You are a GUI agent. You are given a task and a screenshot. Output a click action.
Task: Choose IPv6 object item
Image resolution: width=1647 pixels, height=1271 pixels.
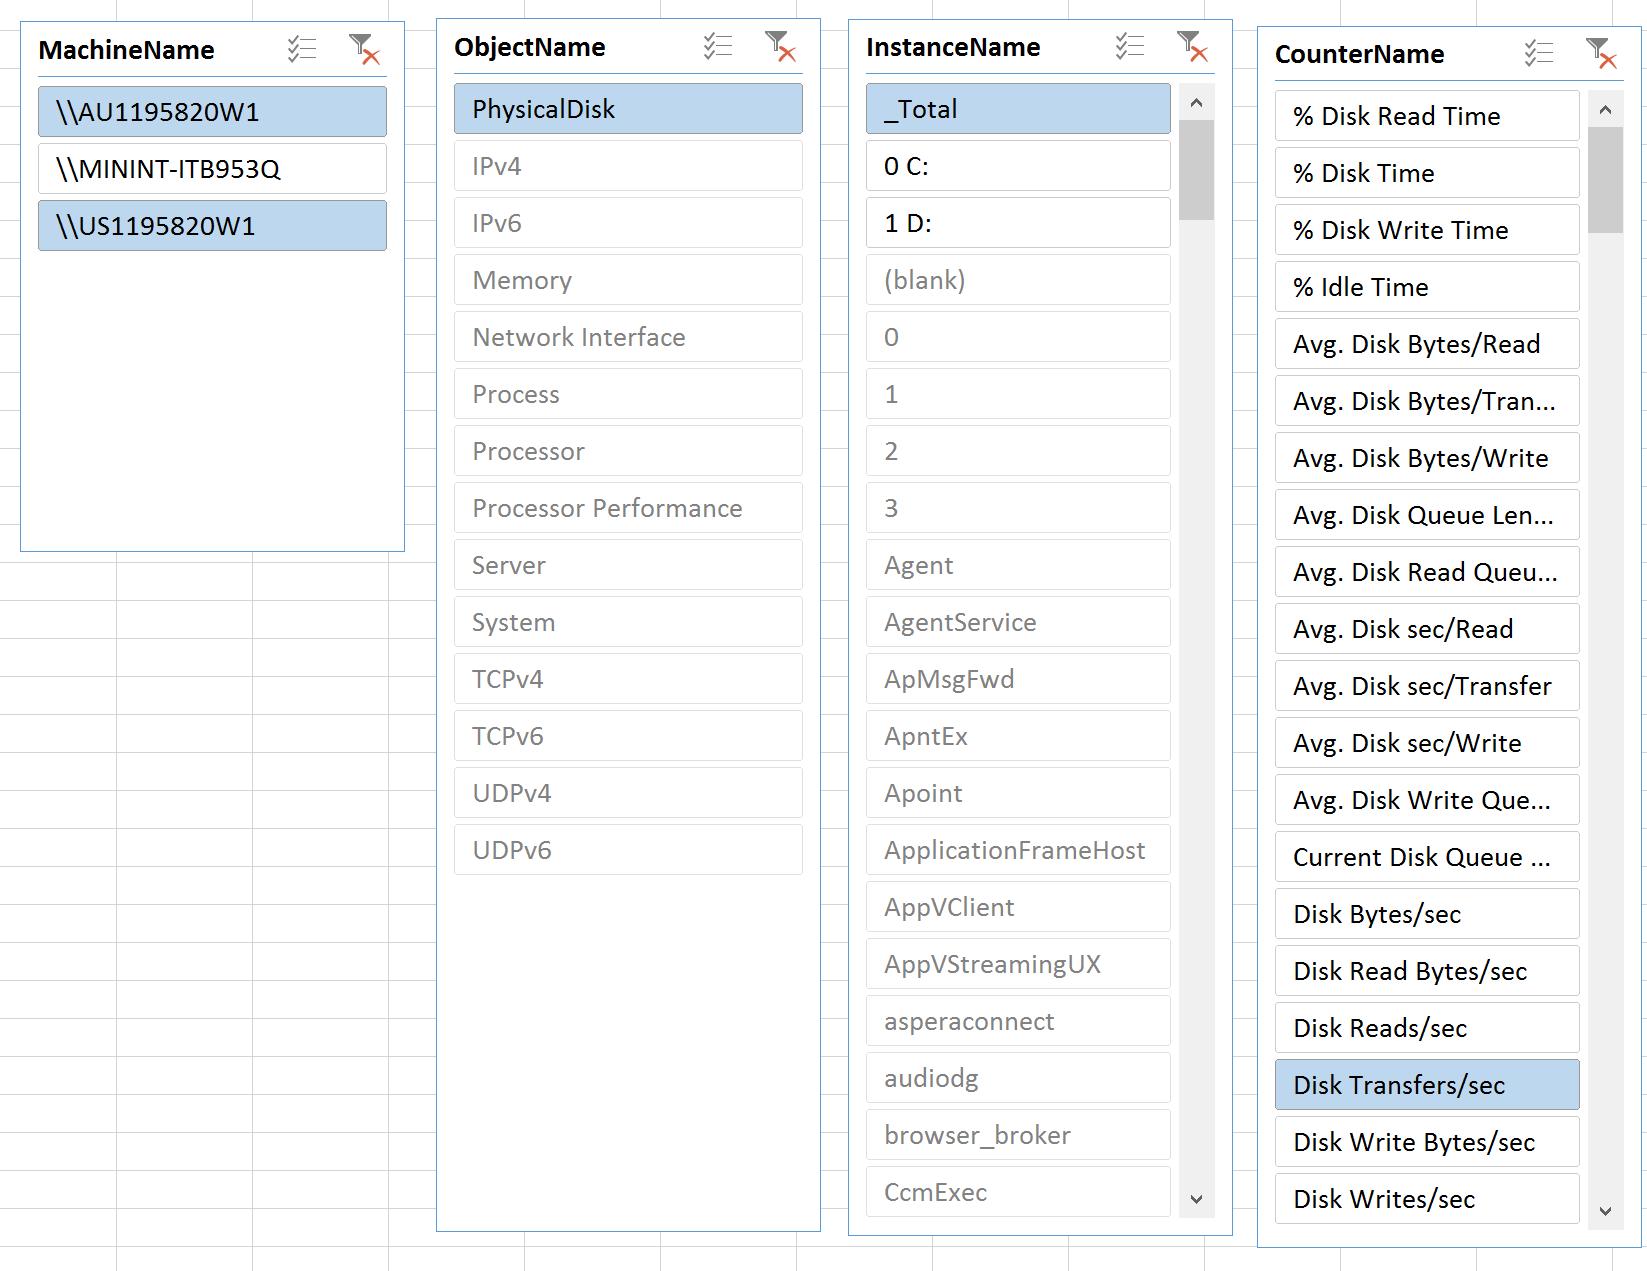click(x=628, y=222)
